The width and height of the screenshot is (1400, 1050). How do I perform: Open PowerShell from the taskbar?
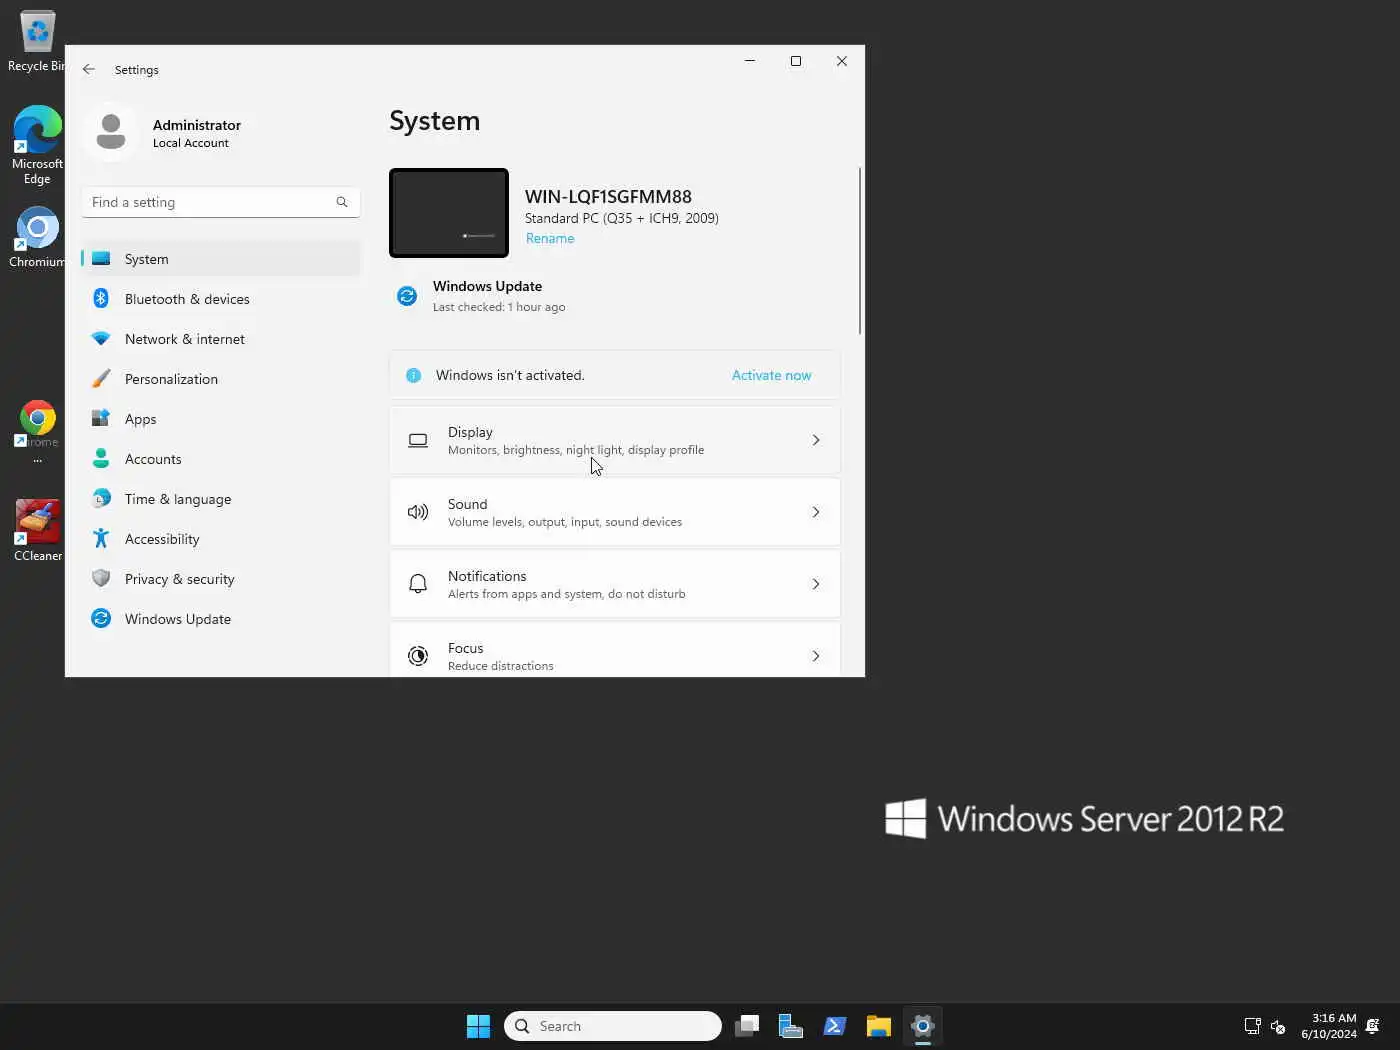pyautogui.click(x=835, y=1026)
